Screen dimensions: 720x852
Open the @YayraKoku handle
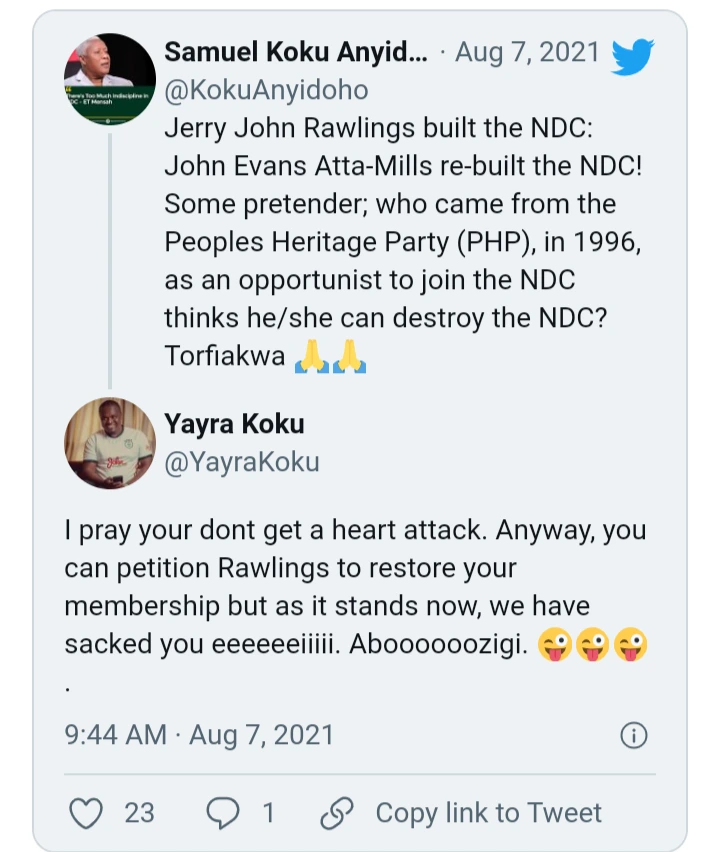click(x=242, y=462)
